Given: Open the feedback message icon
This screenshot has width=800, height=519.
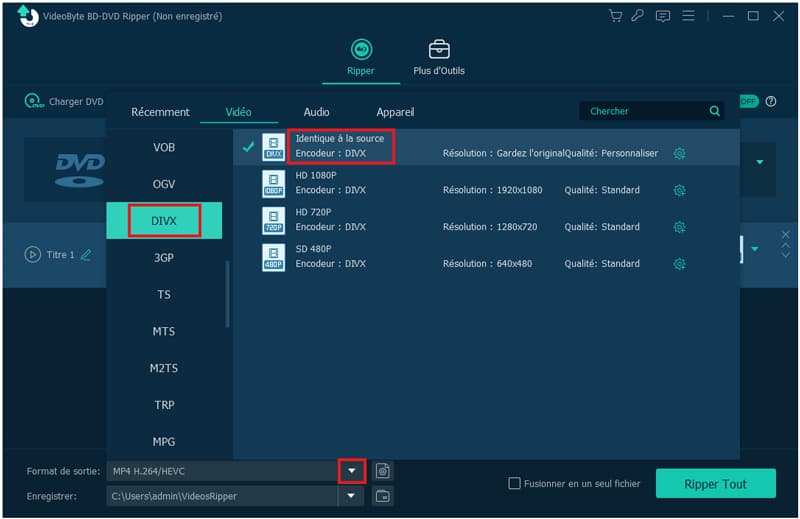Looking at the screenshot, I should tap(662, 16).
